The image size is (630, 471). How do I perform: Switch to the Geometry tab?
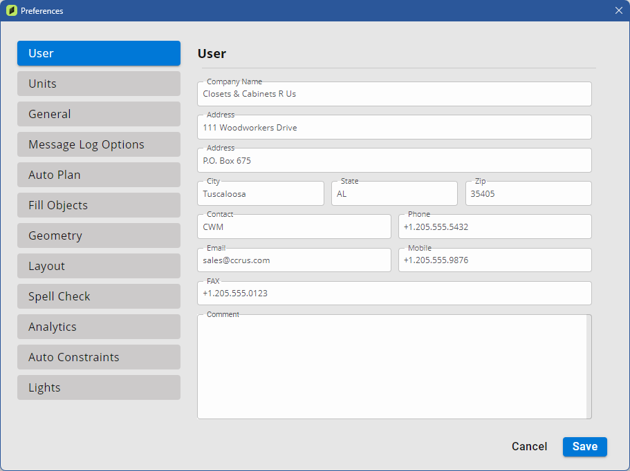click(x=99, y=236)
